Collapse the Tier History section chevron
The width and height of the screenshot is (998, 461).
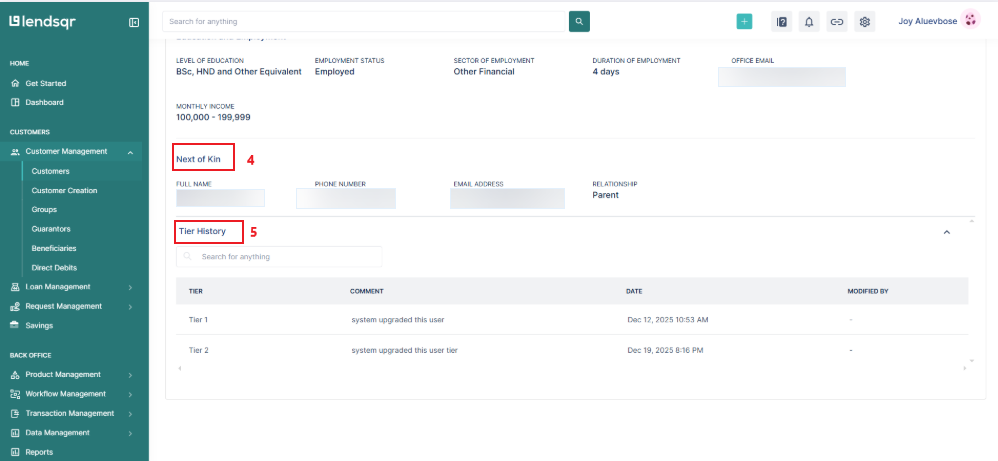[947, 232]
